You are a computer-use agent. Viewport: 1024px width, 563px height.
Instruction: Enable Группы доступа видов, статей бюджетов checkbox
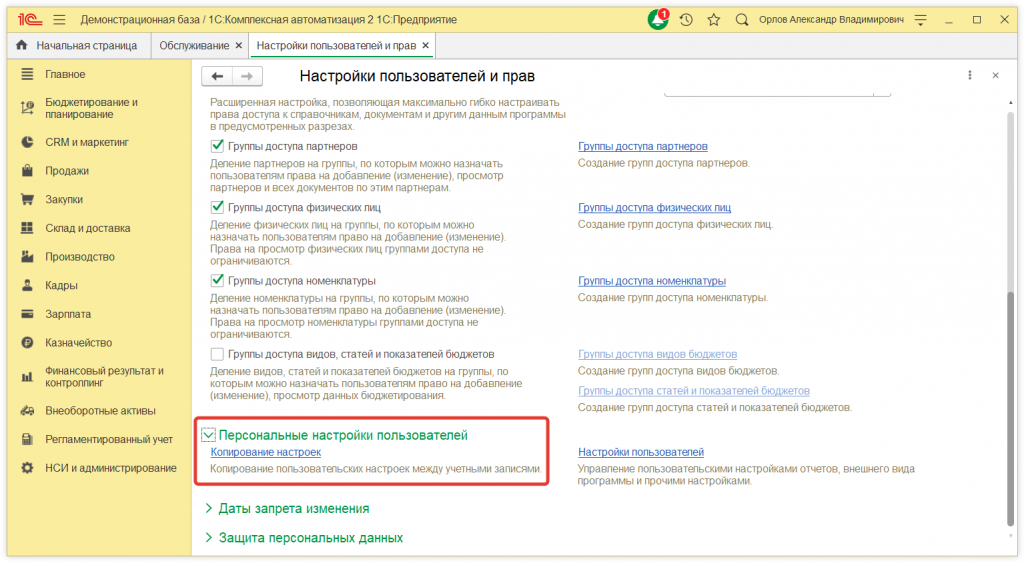pyautogui.click(x=217, y=354)
